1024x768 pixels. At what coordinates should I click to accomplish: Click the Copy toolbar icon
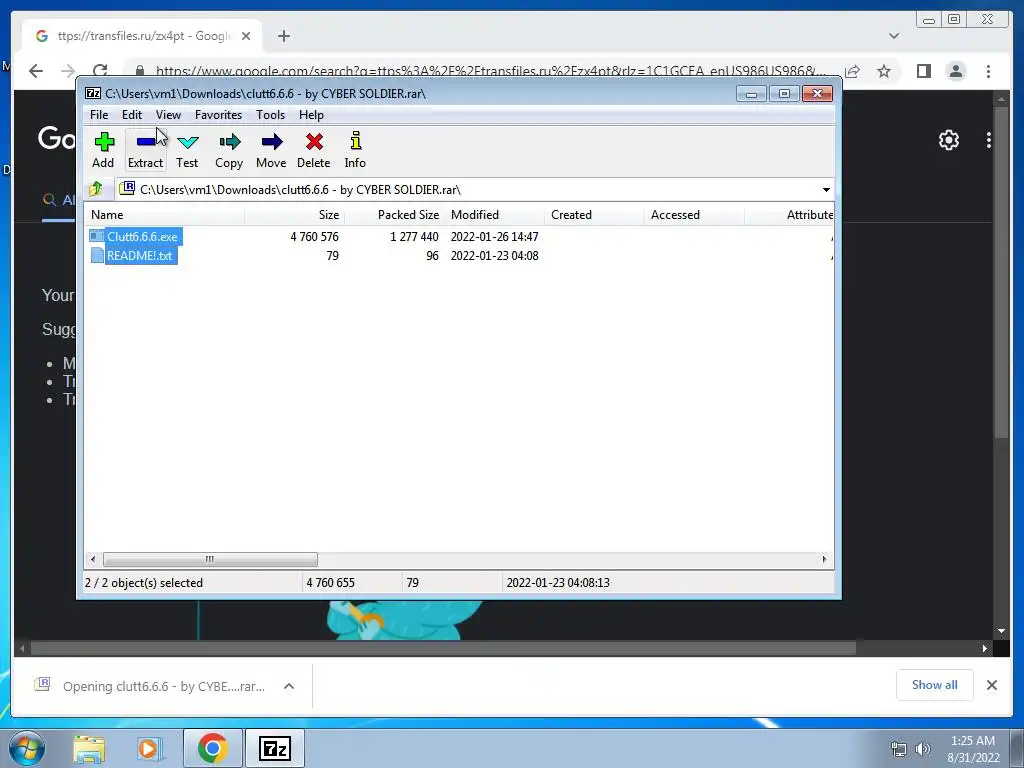click(229, 150)
